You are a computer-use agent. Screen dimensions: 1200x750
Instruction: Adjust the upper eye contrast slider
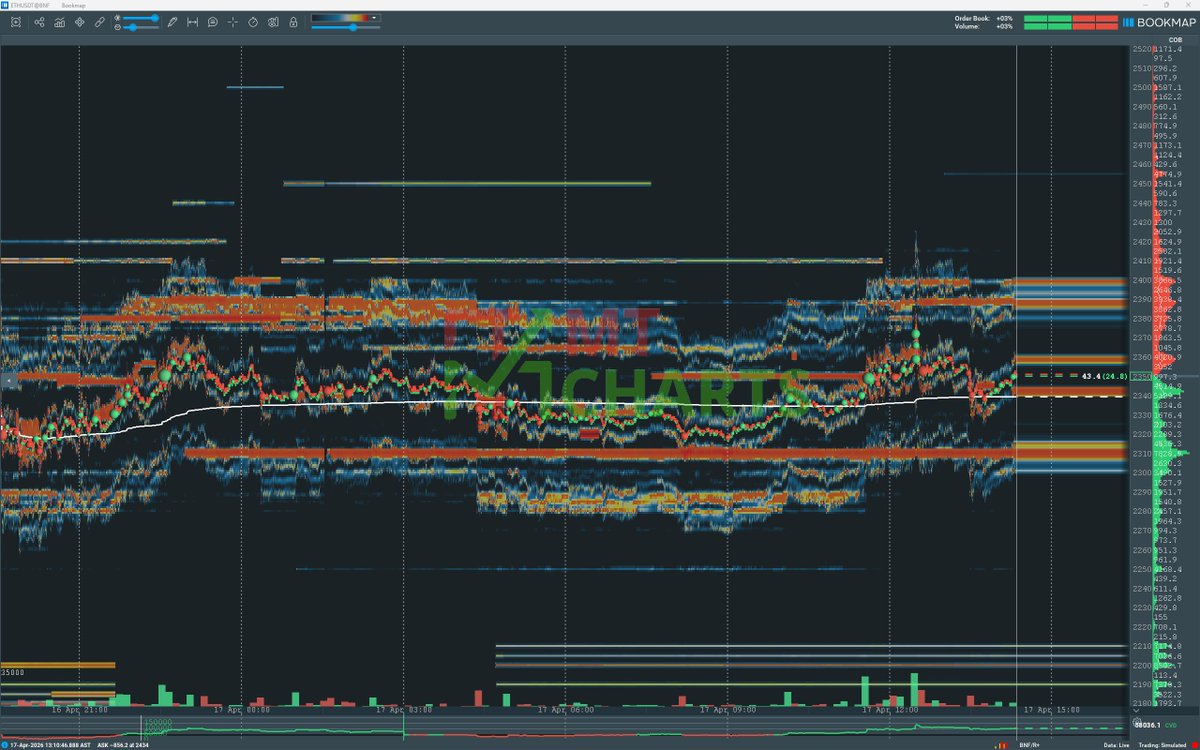pos(140,18)
